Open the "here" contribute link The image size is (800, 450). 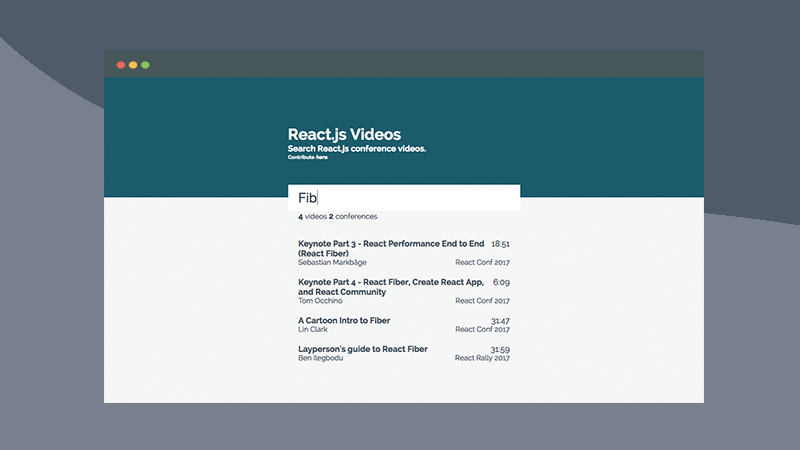click(321, 157)
